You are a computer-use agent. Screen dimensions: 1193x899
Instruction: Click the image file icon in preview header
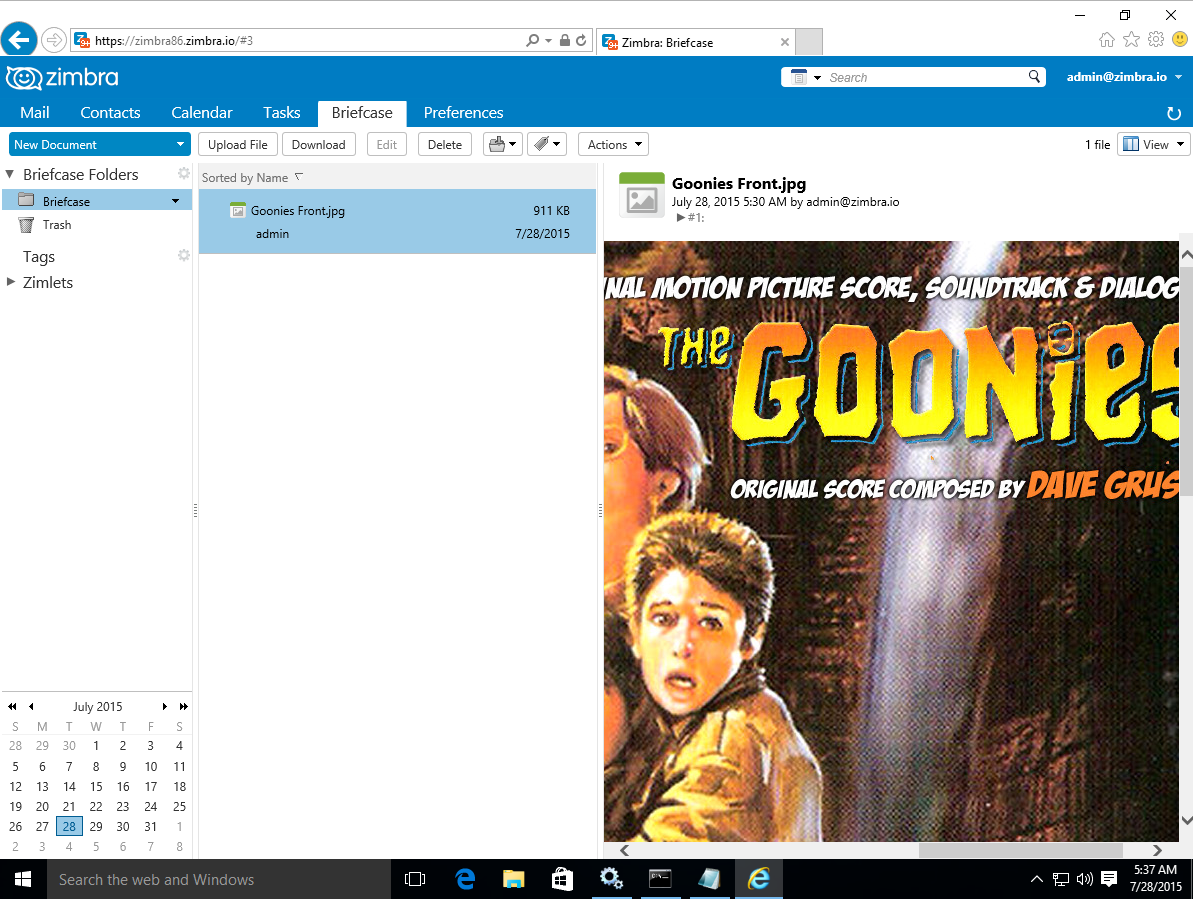click(641, 195)
